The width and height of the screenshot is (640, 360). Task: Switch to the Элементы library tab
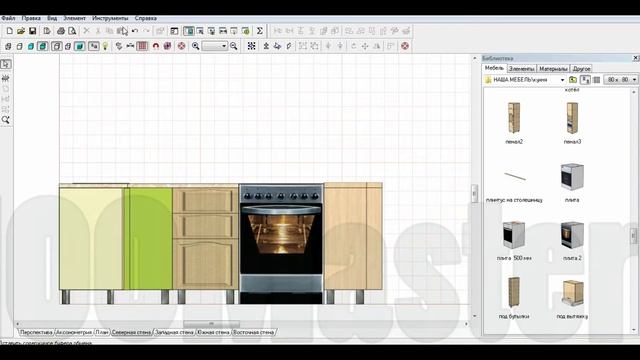click(521, 69)
